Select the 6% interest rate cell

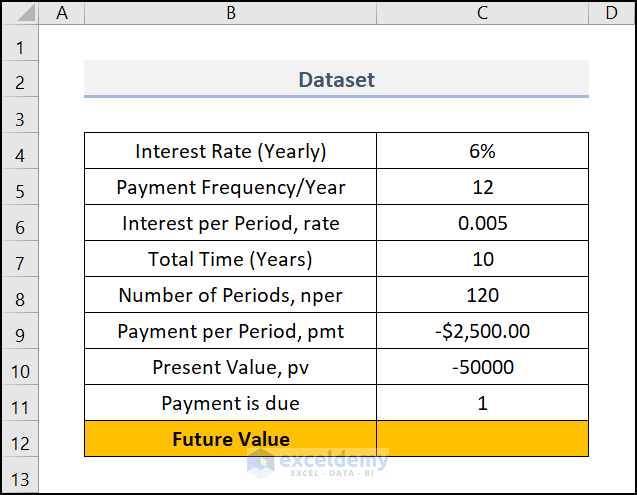point(482,152)
